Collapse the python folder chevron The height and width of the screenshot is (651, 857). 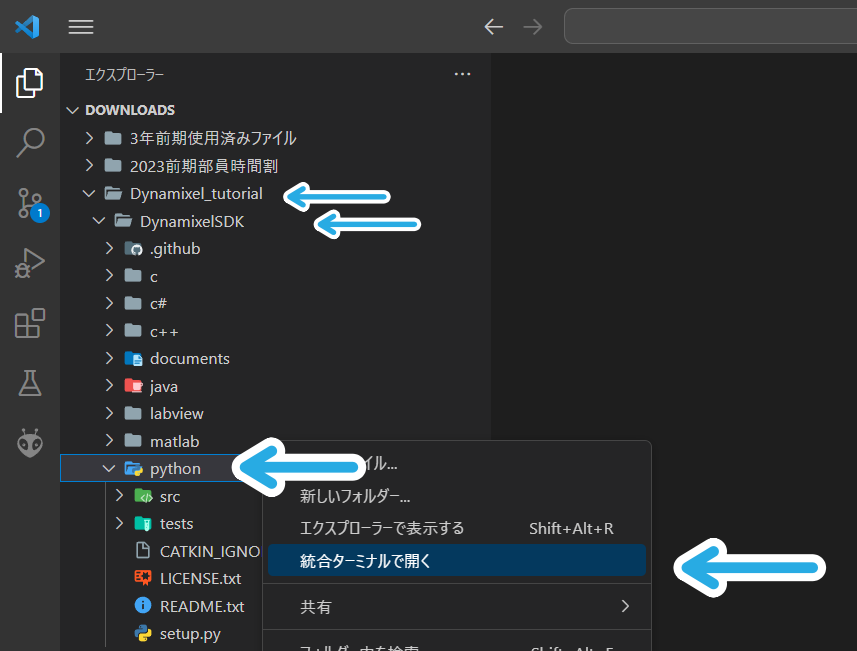(x=109, y=468)
